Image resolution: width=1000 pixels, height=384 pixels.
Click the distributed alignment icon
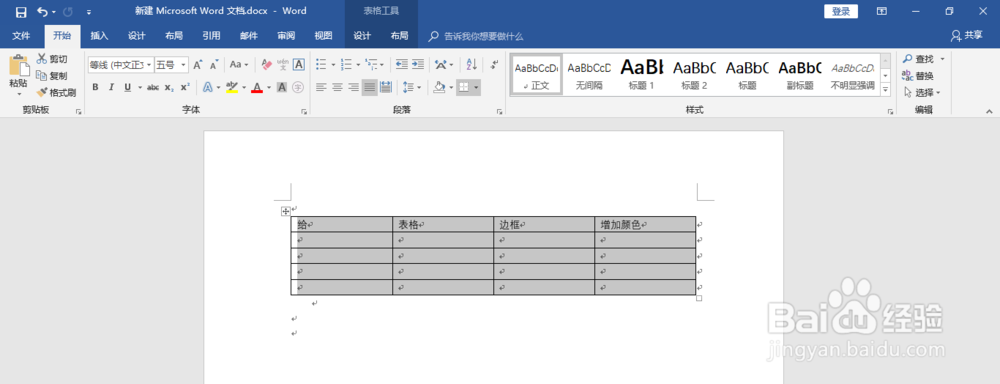coord(386,87)
